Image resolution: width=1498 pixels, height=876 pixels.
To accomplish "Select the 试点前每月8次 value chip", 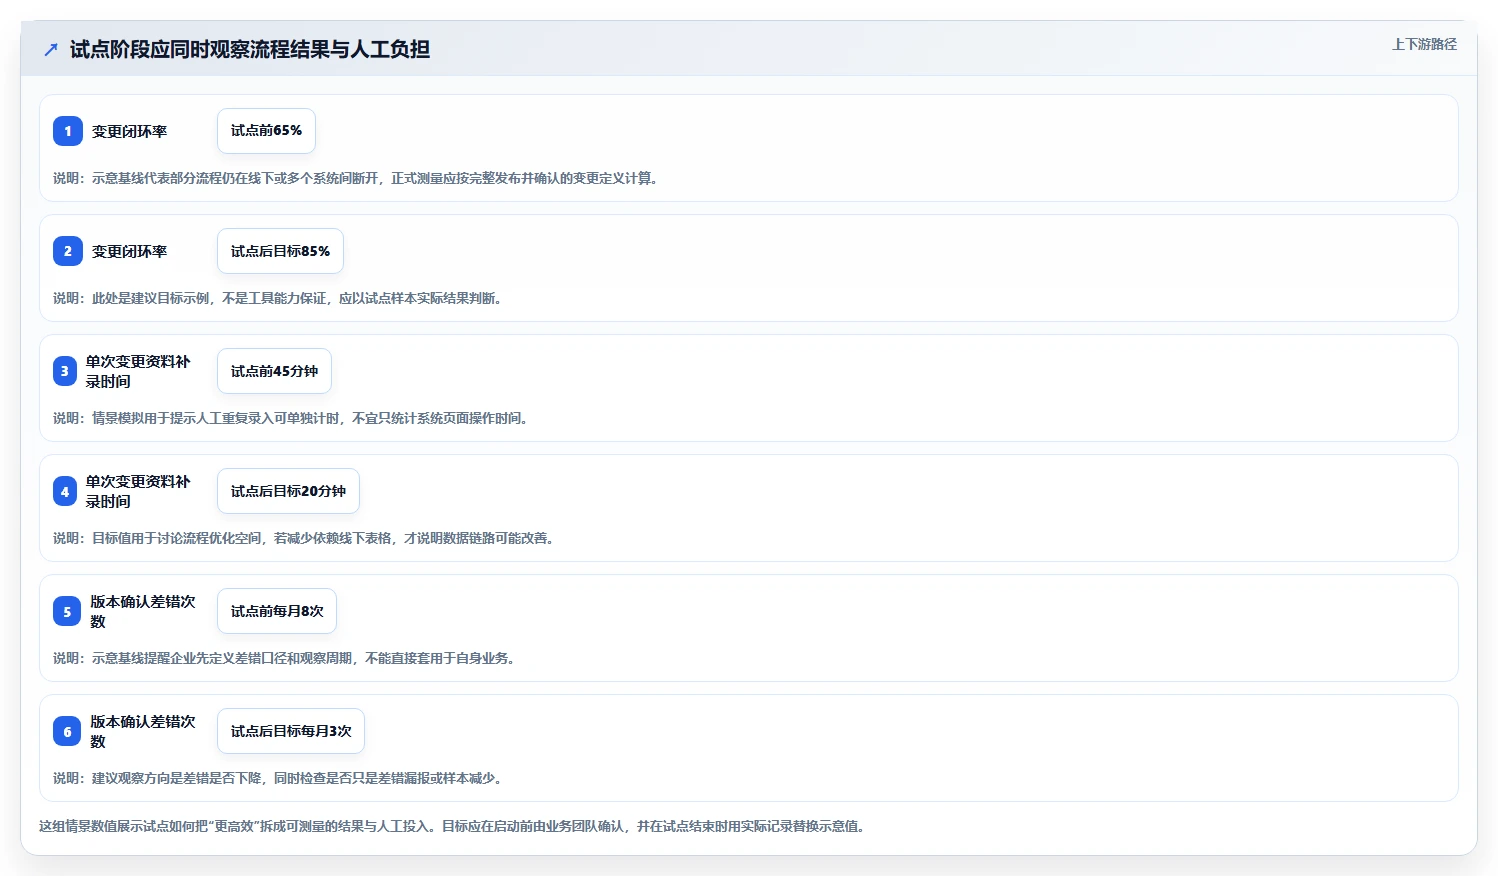I will click(x=277, y=611).
